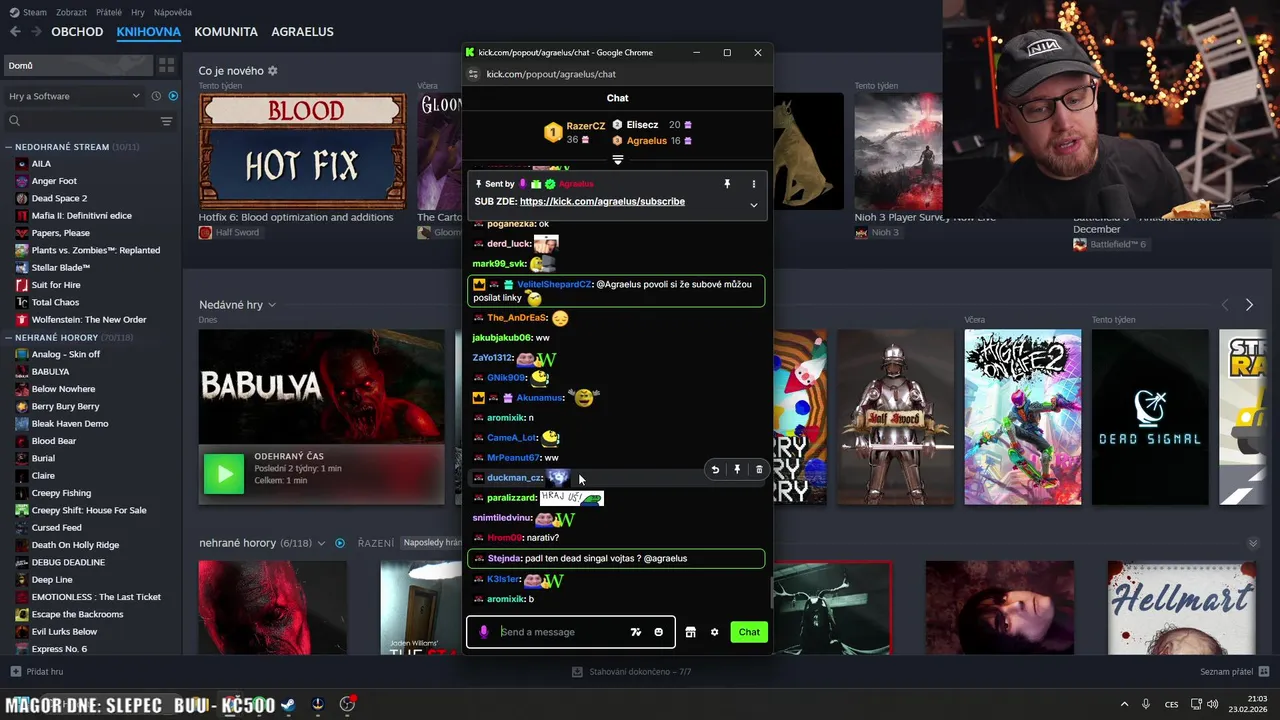This screenshot has width=1280, height=720.
Task: Open pinned message three-dot options
Action: [x=753, y=184]
